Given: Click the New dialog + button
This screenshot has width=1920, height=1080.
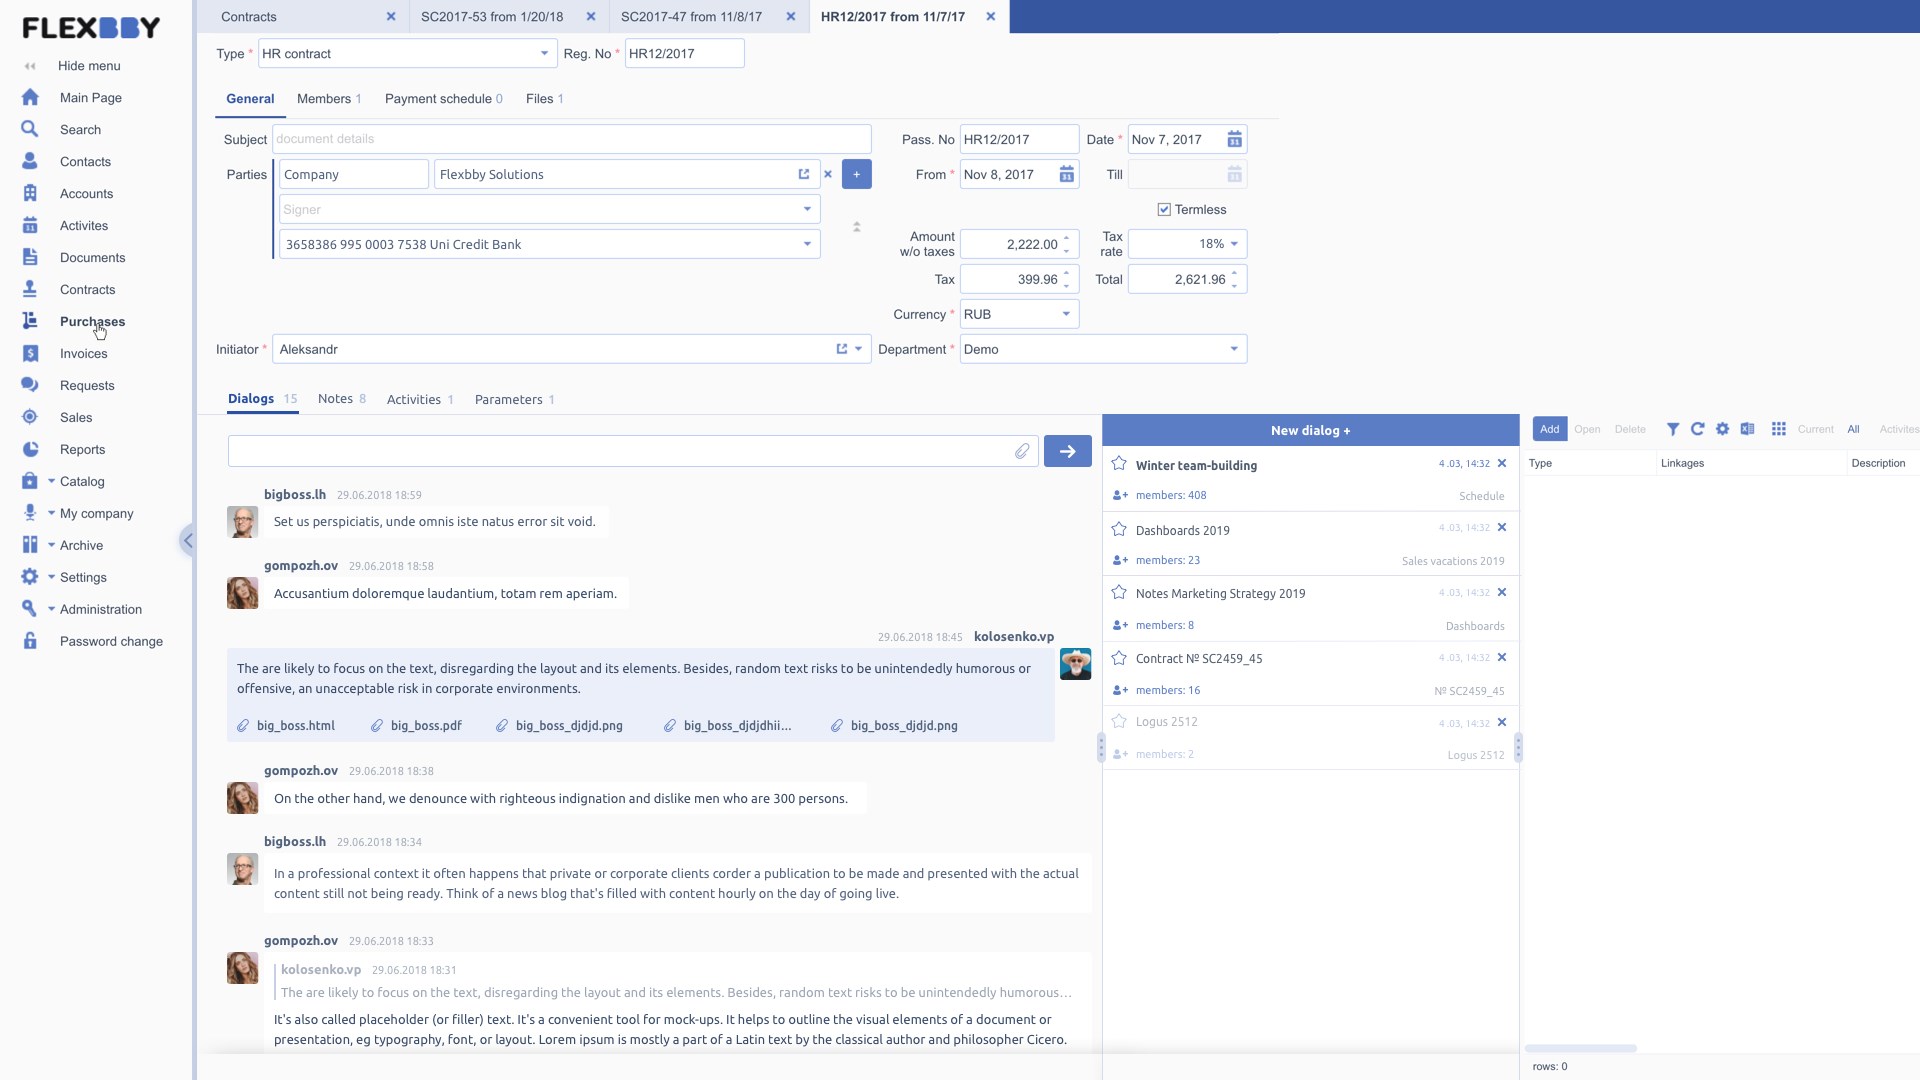Looking at the screenshot, I should tap(1310, 431).
